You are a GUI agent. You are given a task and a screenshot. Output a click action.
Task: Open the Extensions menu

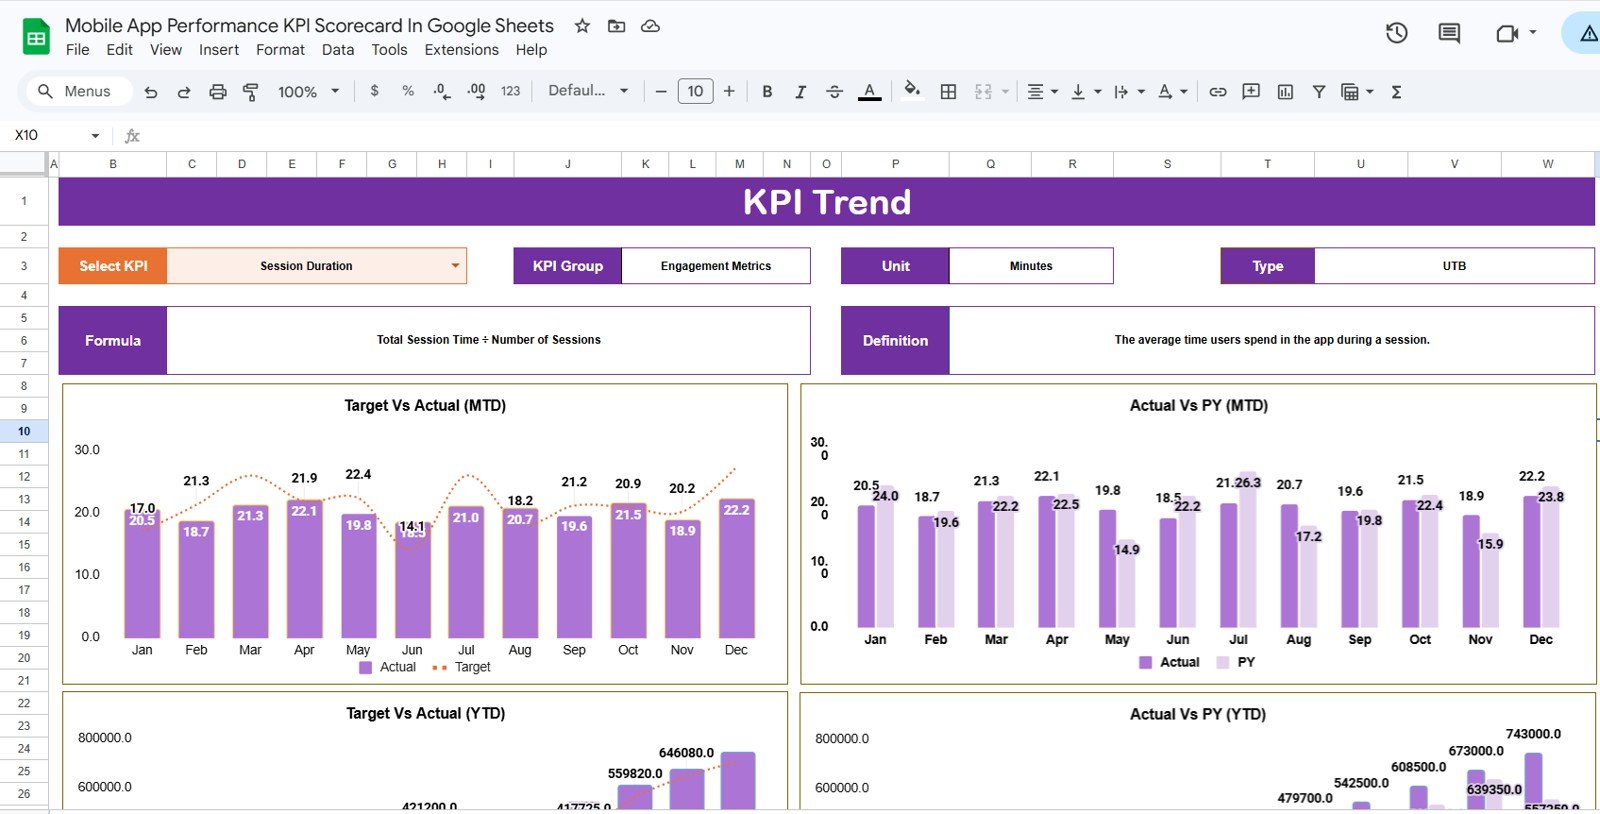tap(461, 50)
